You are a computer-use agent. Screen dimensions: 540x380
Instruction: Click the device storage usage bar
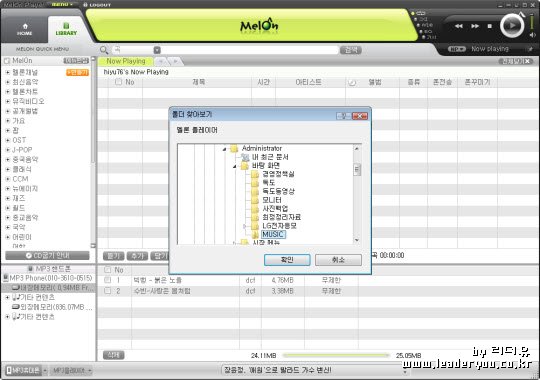(x=336, y=355)
